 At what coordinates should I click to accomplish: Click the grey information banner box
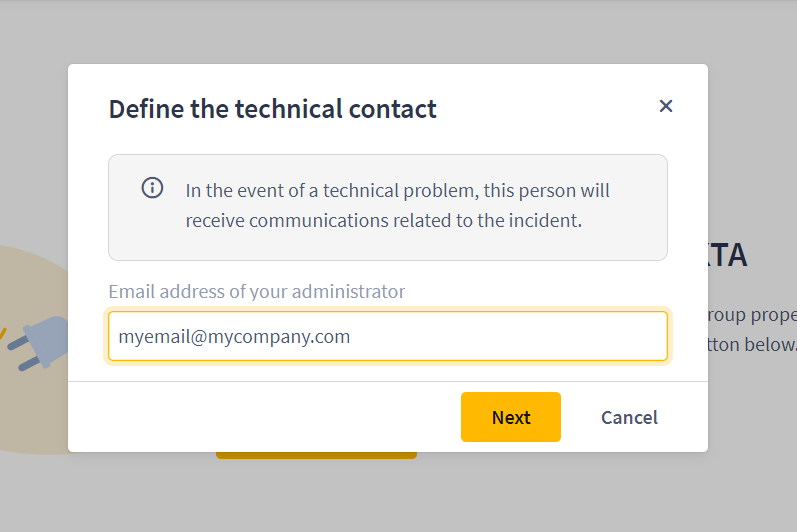388,207
